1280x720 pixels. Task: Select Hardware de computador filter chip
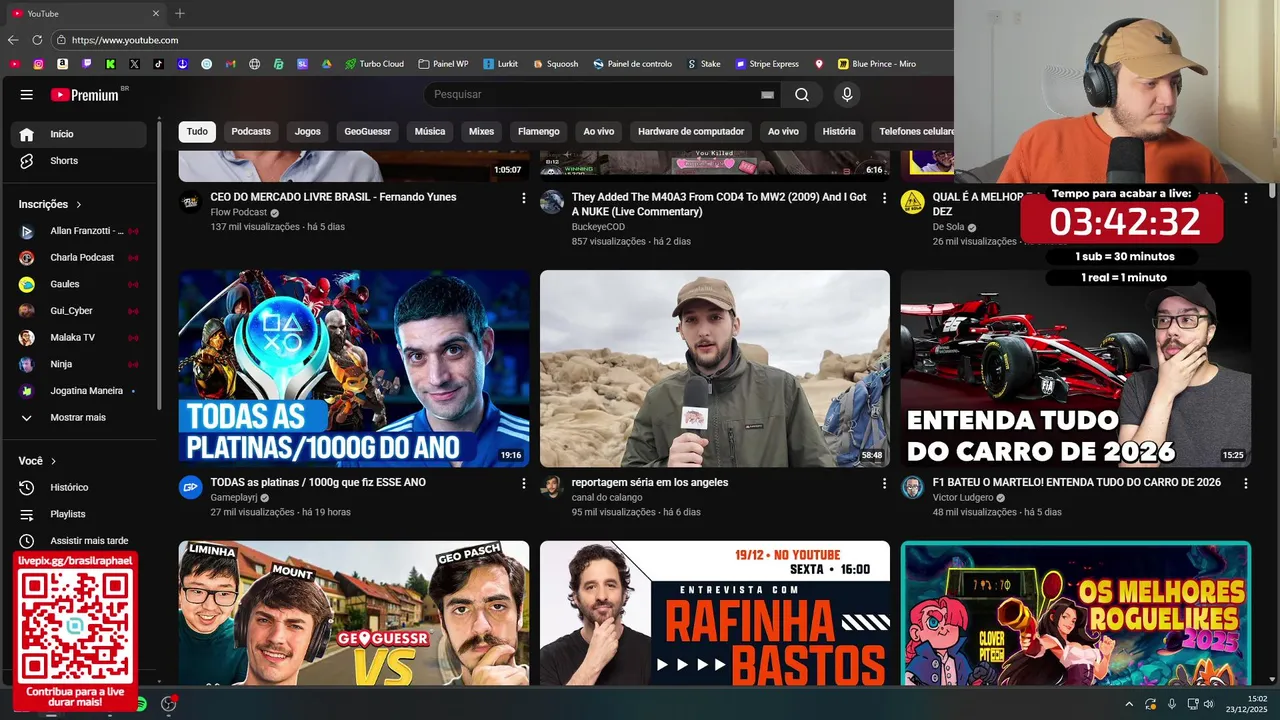pyautogui.click(x=691, y=132)
